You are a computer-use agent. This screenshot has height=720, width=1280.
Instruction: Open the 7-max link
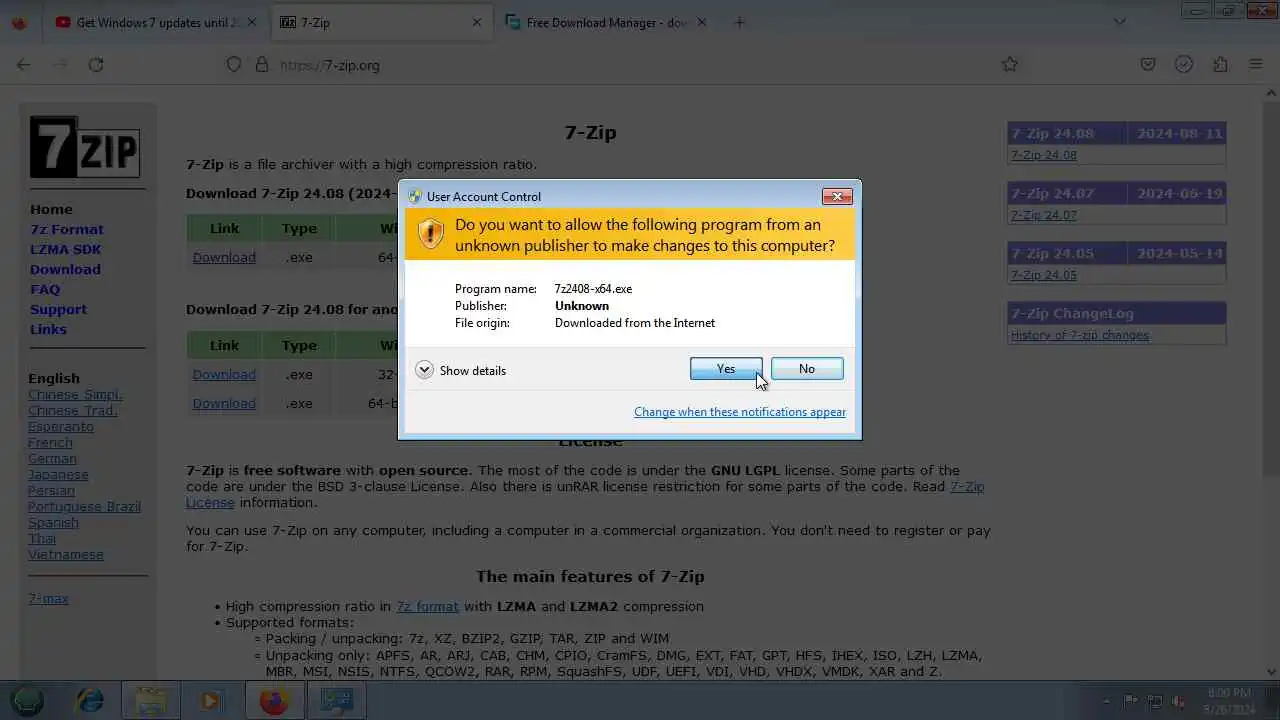(x=48, y=598)
